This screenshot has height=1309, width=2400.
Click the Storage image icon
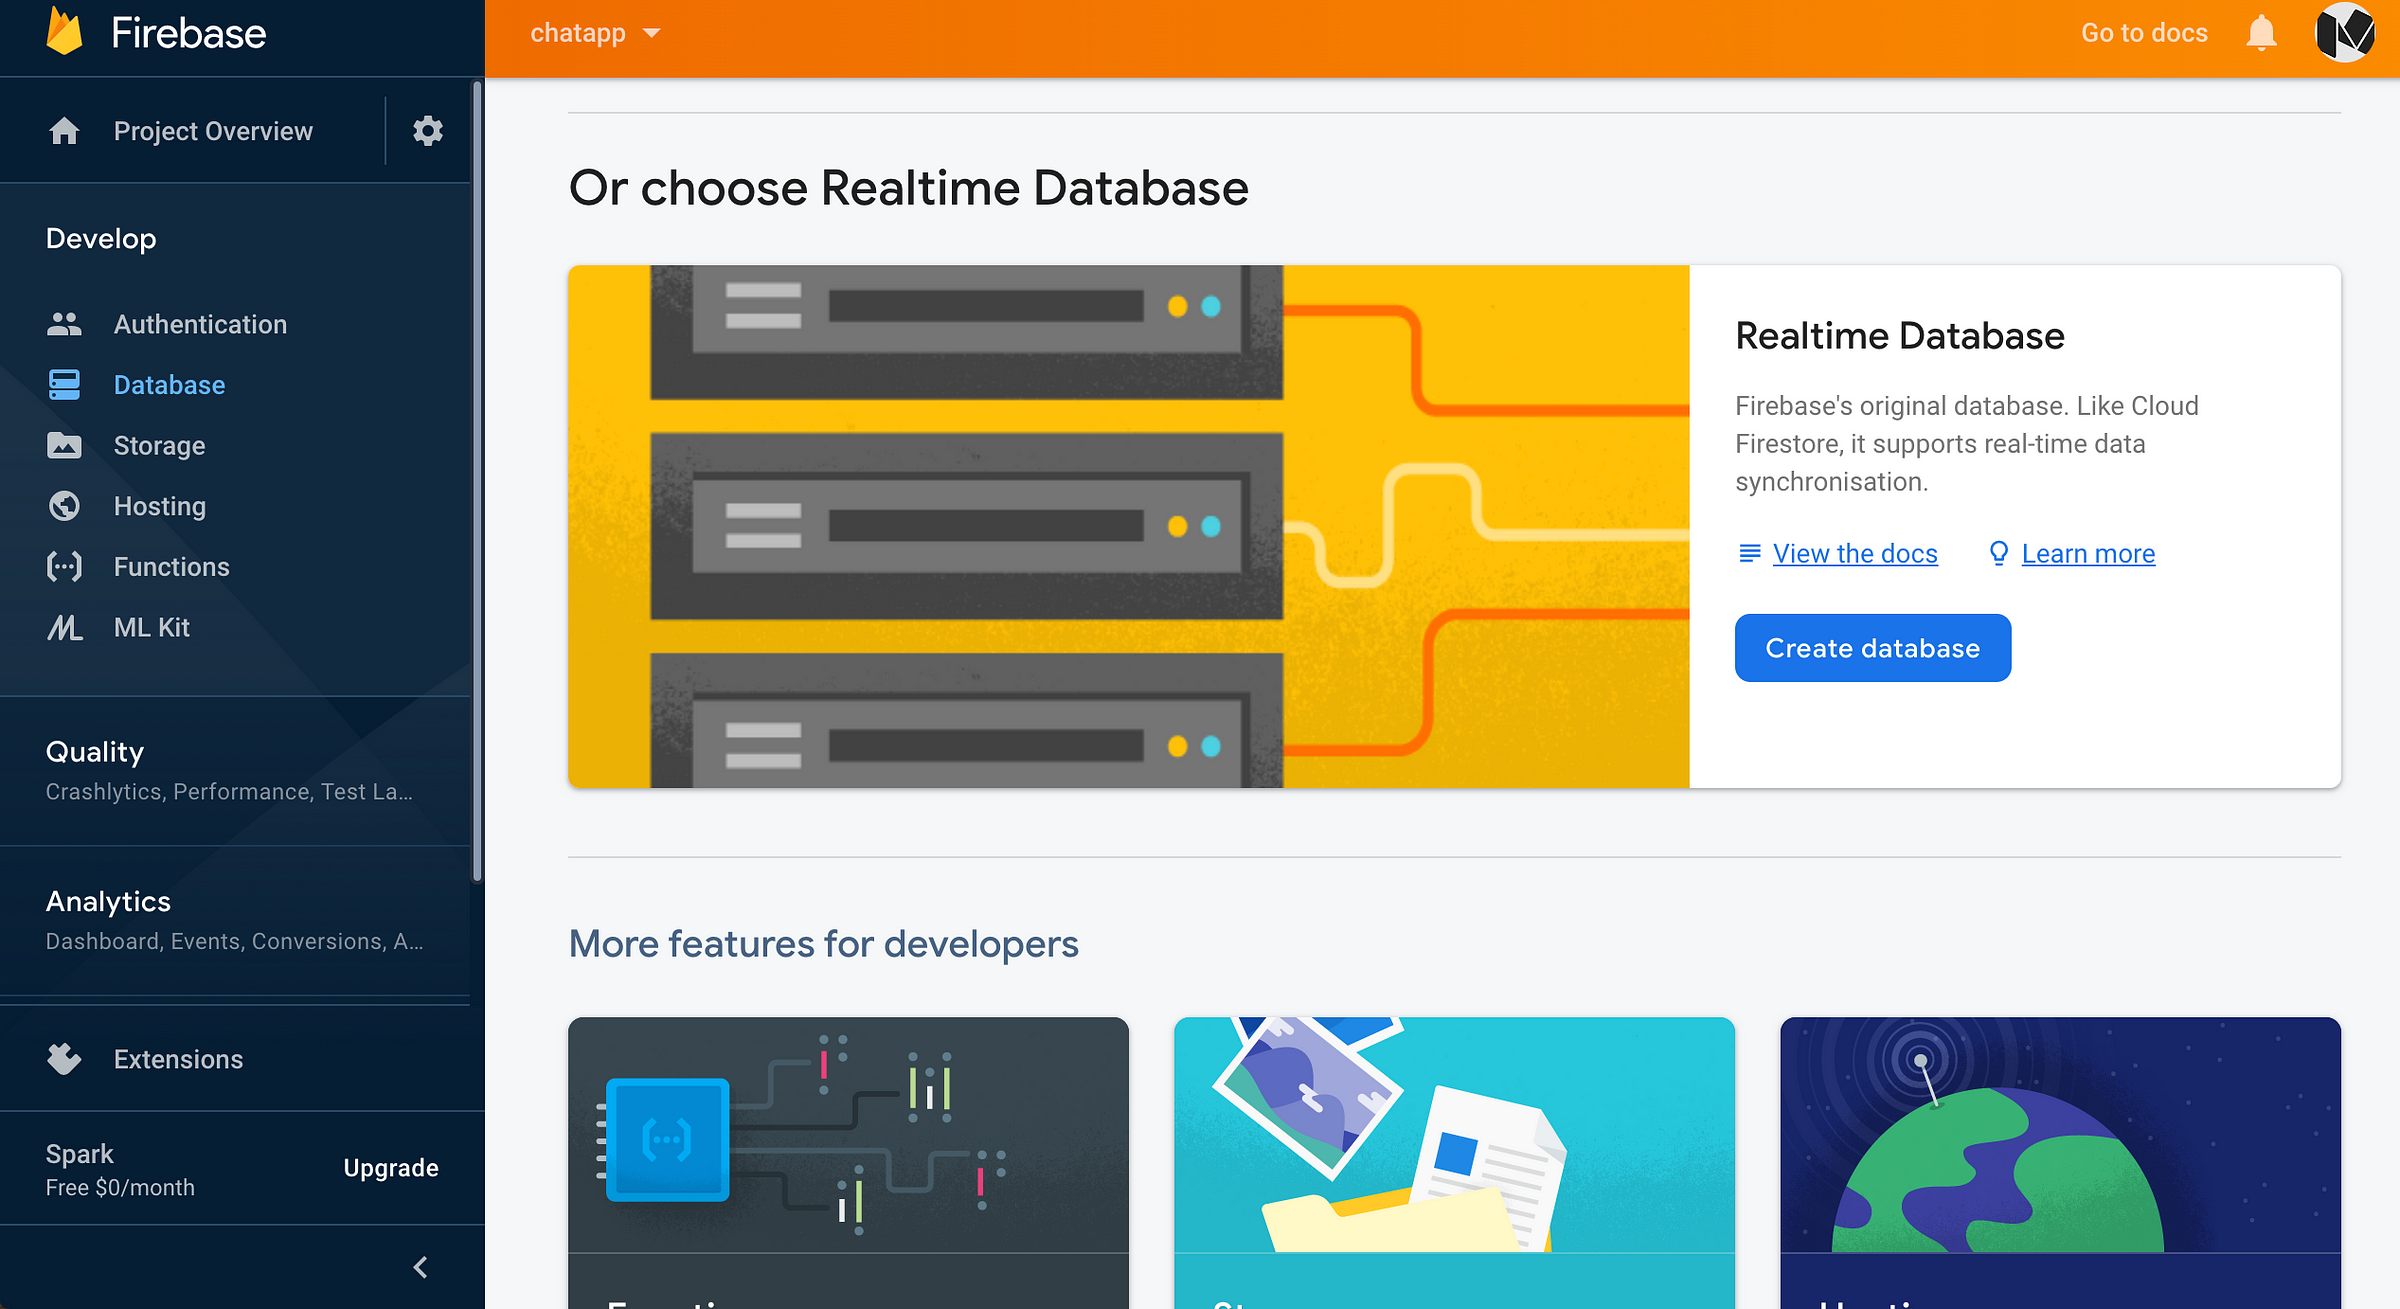click(x=64, y=445)
